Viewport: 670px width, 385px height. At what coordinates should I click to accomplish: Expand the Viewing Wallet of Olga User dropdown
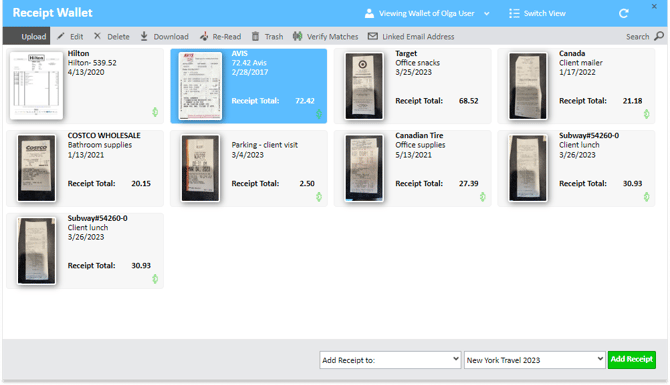(487, 14)
